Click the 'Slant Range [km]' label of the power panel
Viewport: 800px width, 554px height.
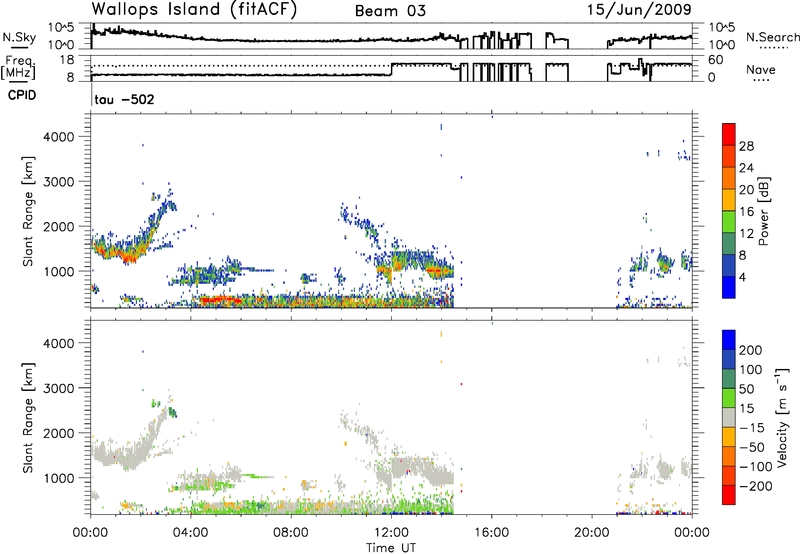tap(28, 211)
